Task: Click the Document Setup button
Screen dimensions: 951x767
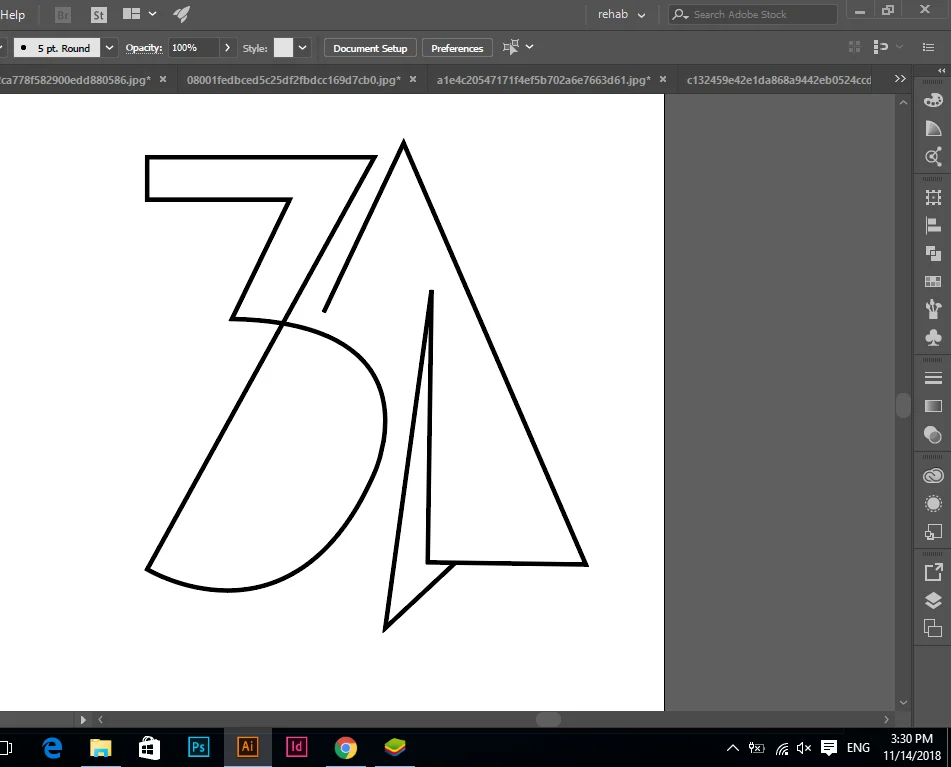Action: [370, 49]
